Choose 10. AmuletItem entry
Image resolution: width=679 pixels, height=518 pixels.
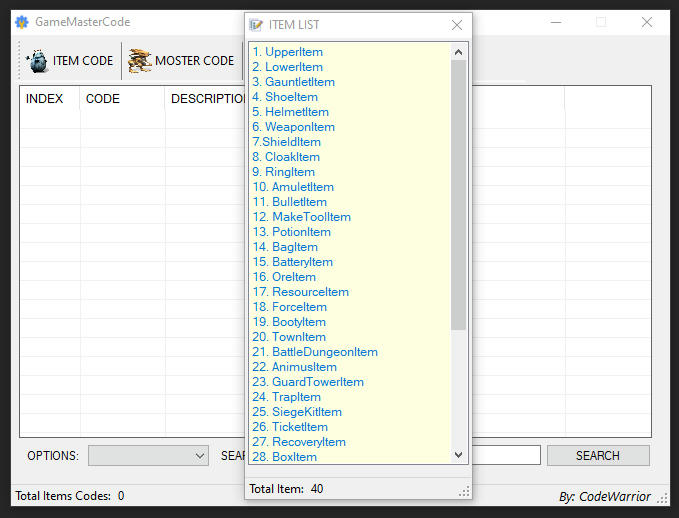pos(293,187)
